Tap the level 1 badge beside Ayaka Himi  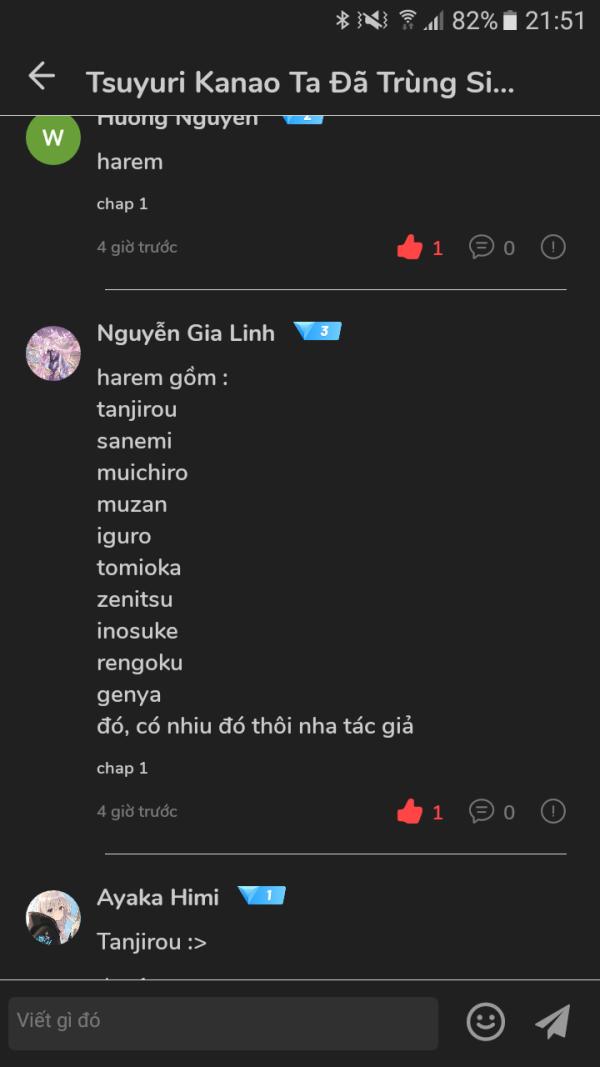pyautogui.click(x=263, y=898)
